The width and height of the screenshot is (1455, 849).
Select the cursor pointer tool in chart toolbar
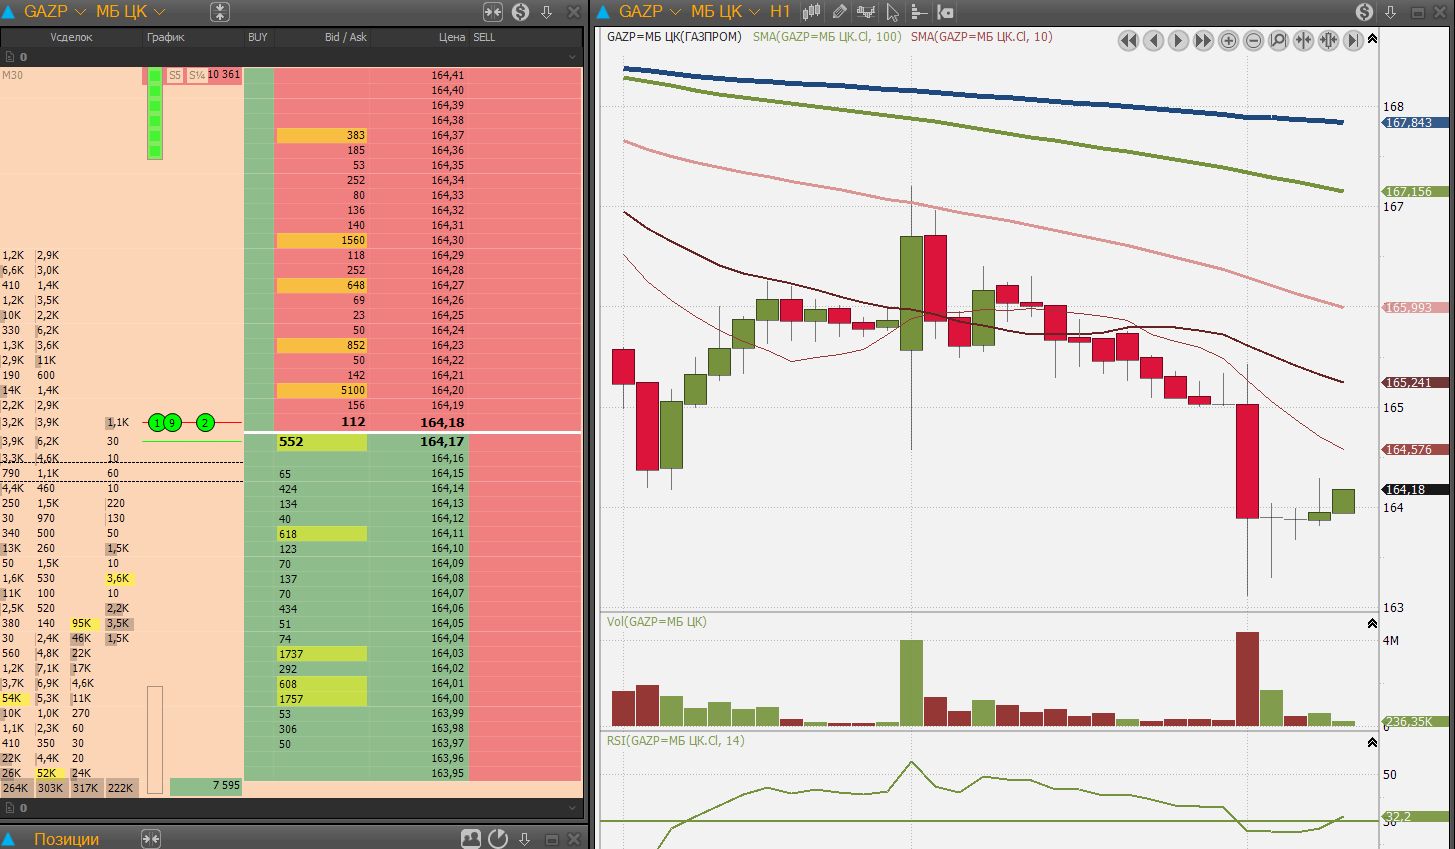(x=893, y=12)
